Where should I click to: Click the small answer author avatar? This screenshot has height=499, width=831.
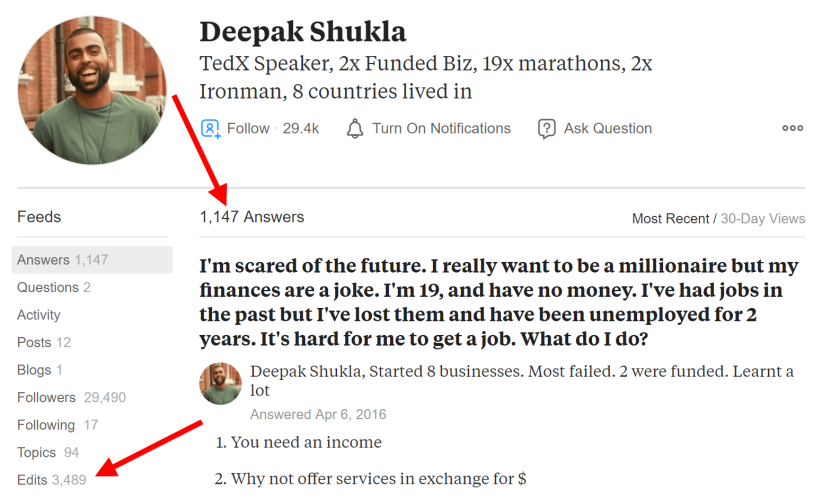coord(220,384)
